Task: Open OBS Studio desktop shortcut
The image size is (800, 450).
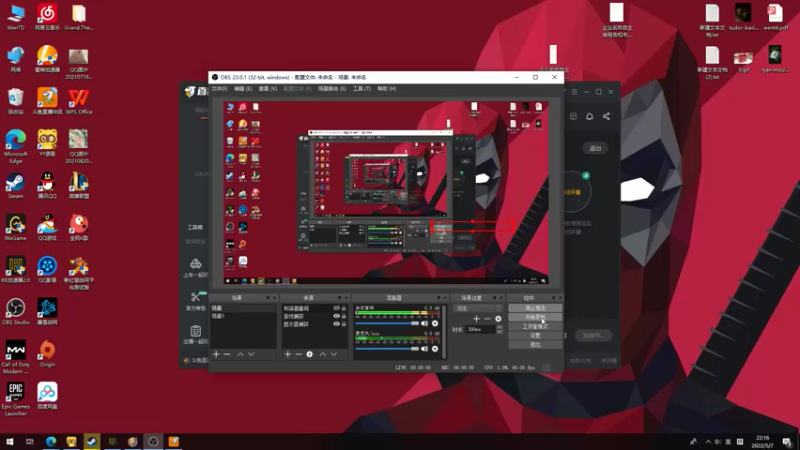Action: (x=15, y=312)
